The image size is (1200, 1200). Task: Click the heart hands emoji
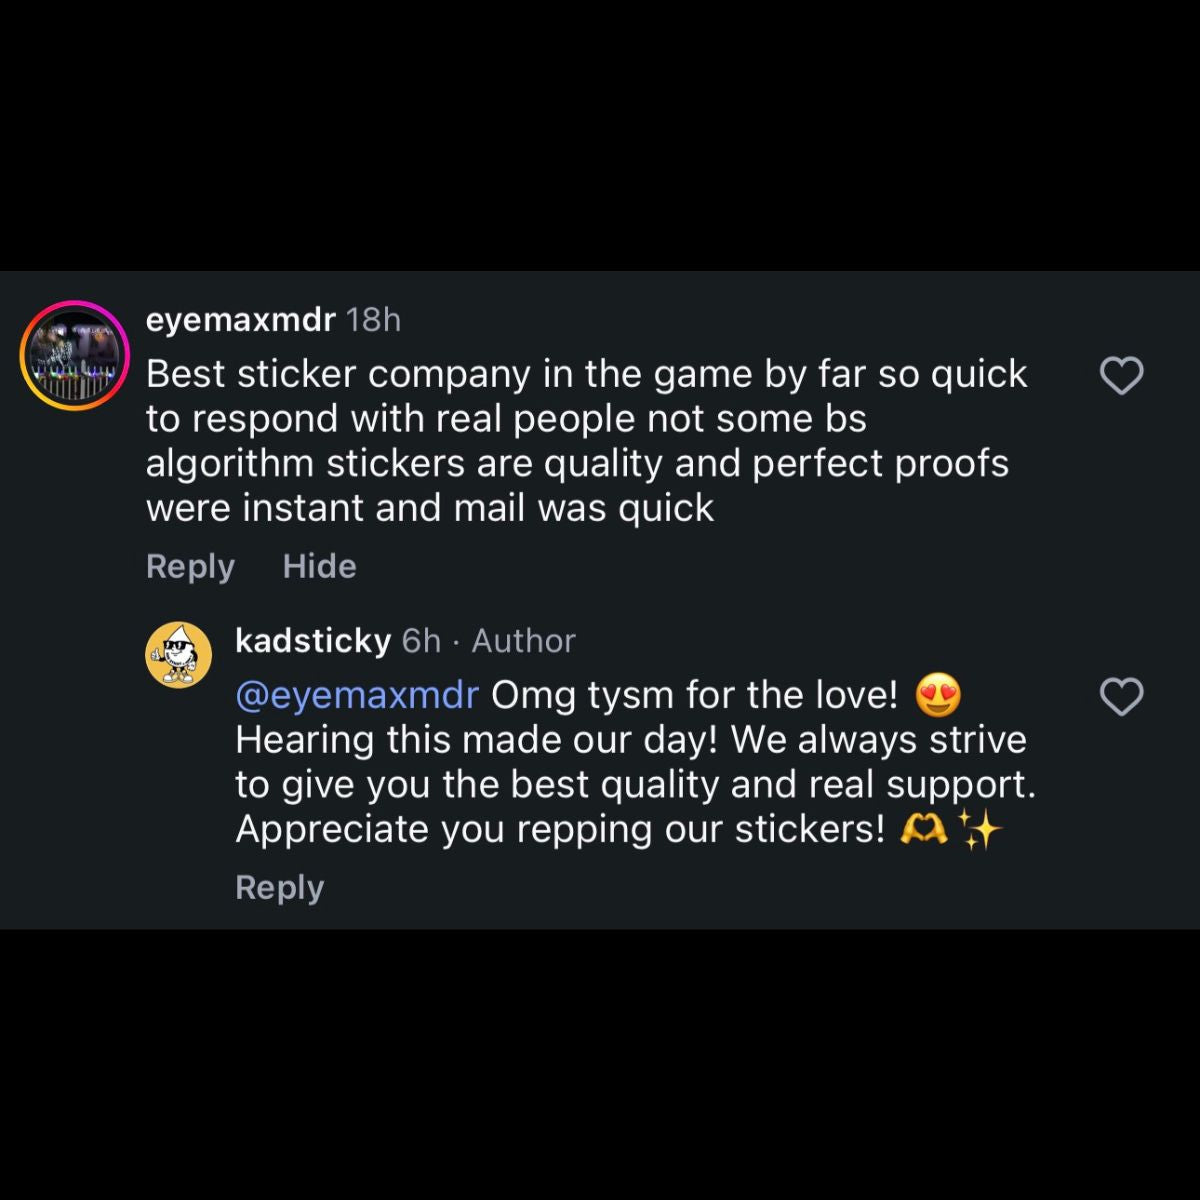(924, 829)
